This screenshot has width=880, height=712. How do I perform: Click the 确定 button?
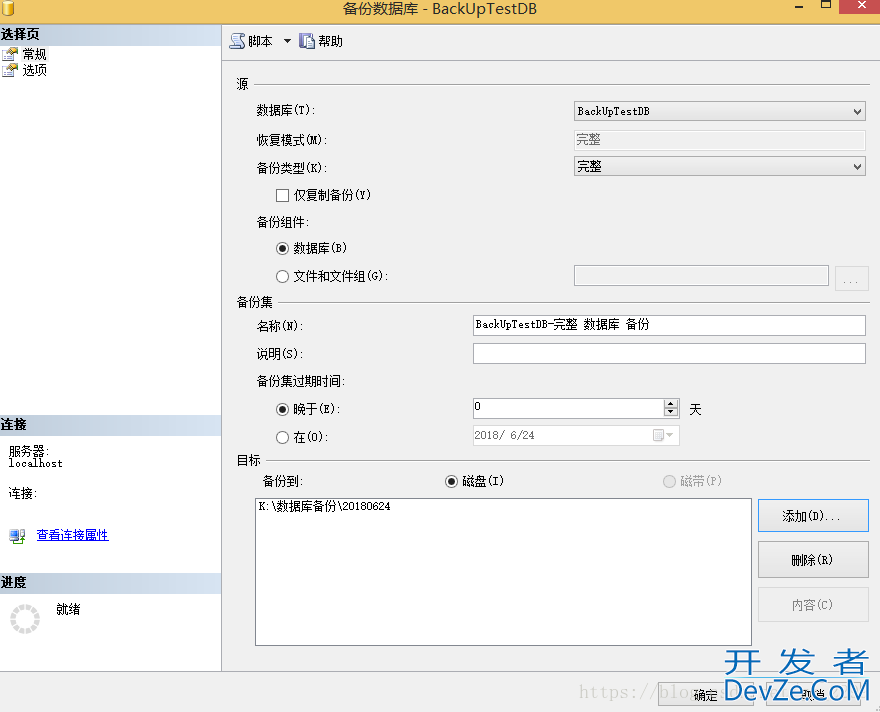coord(705,695)
